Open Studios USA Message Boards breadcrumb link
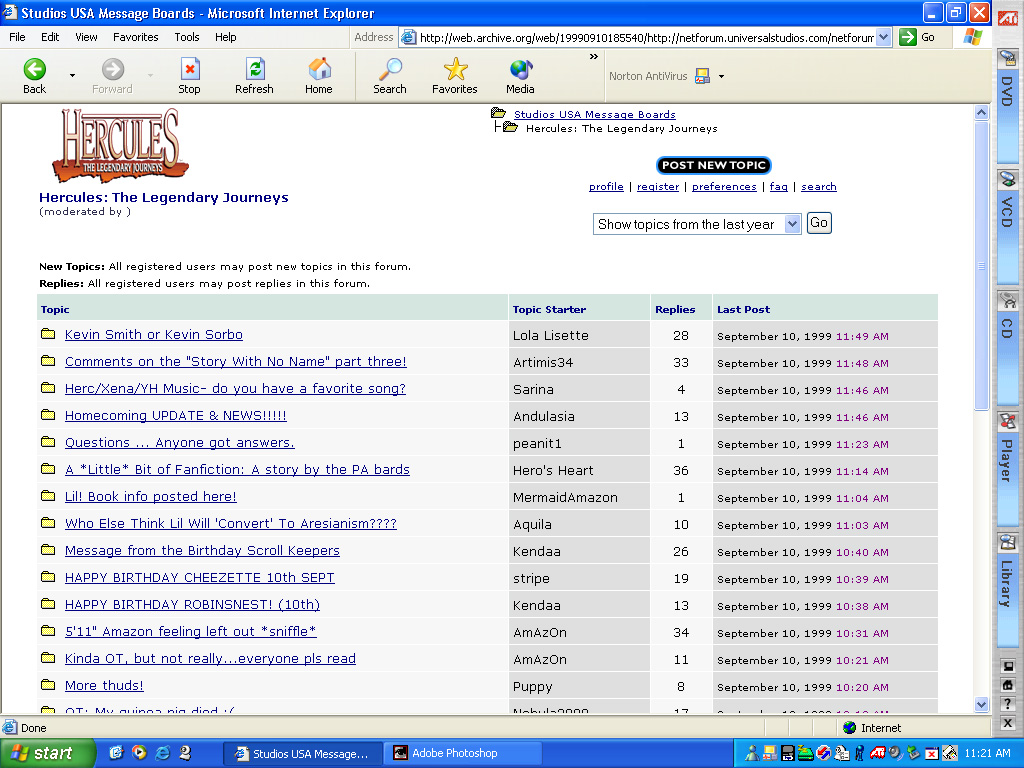This screenshot has width=1024, height=768. click(x=594, y=114)
